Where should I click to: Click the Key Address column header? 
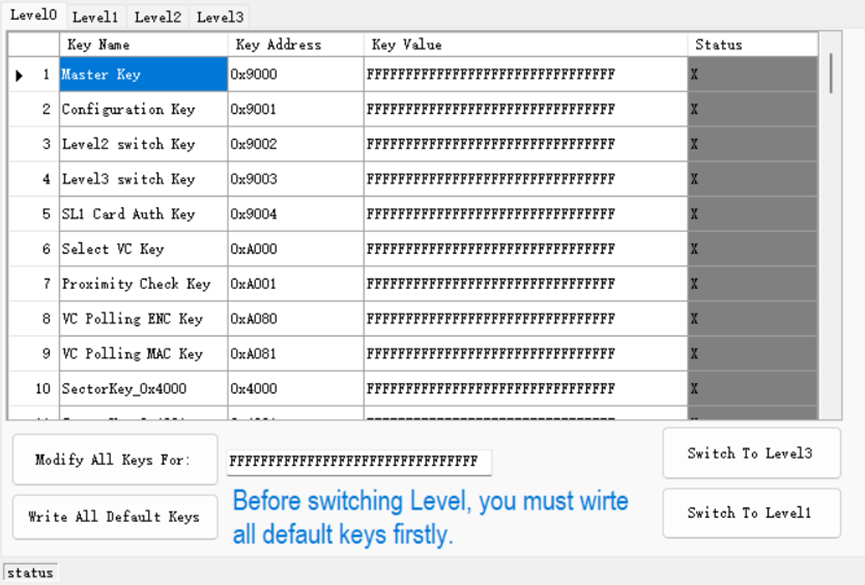[295, 44]
